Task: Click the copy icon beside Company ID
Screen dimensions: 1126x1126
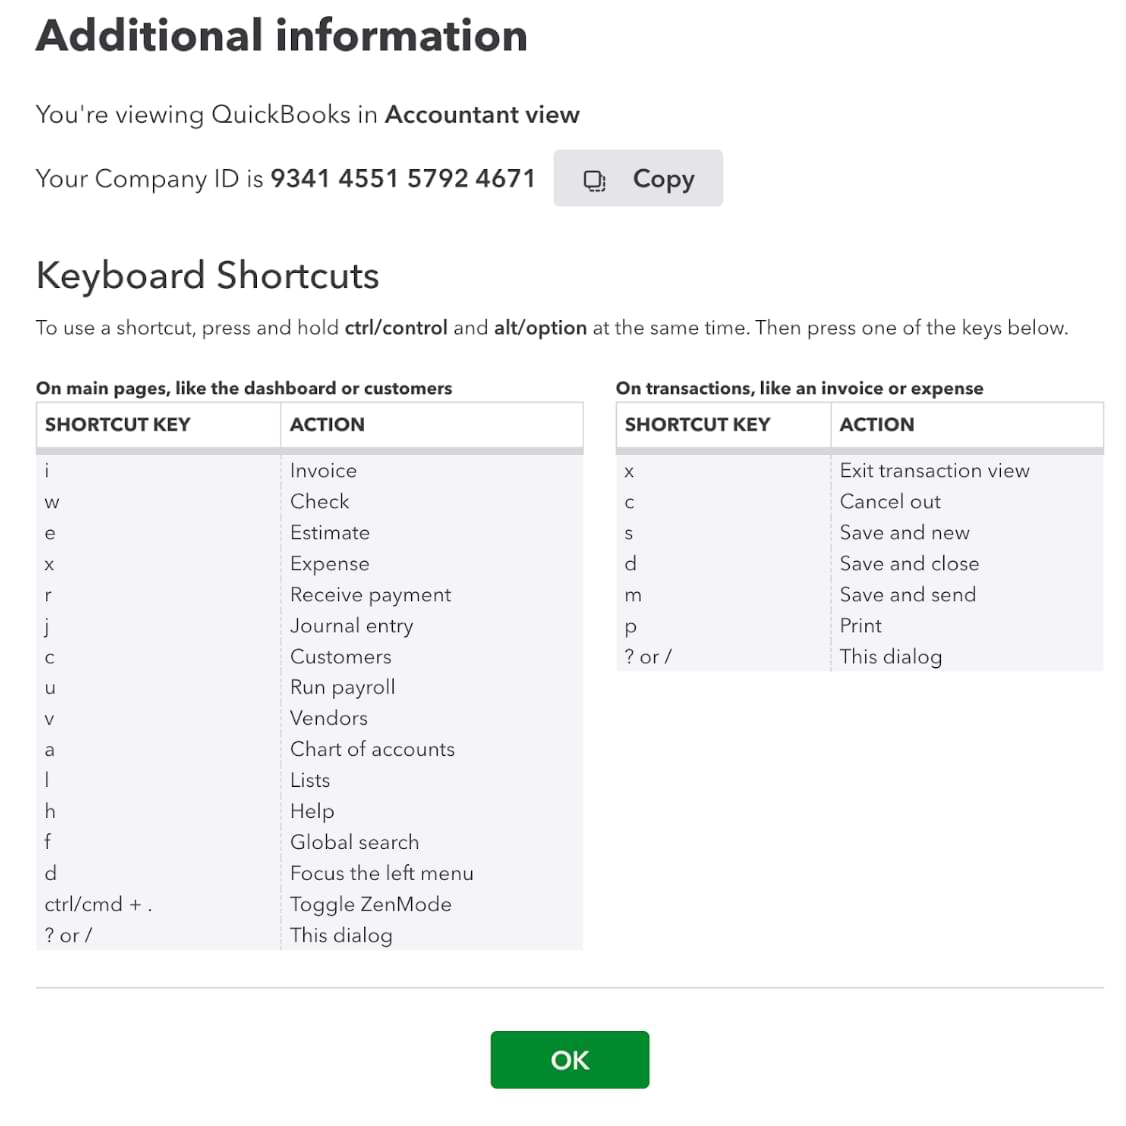Action: (x=595, y=180)
